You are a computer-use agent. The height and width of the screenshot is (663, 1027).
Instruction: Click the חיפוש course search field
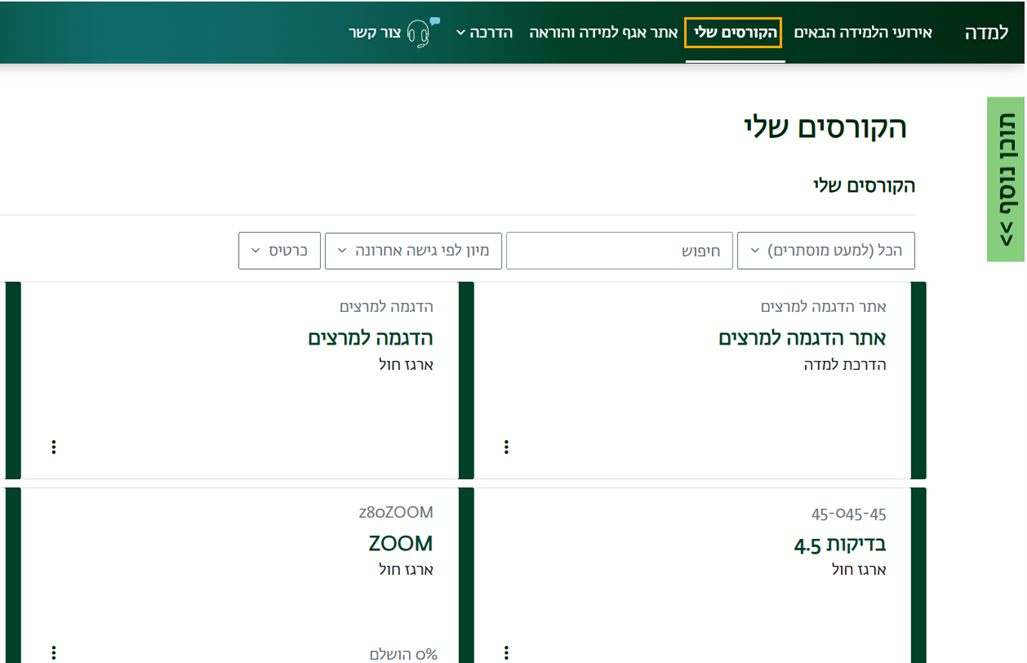619,251
